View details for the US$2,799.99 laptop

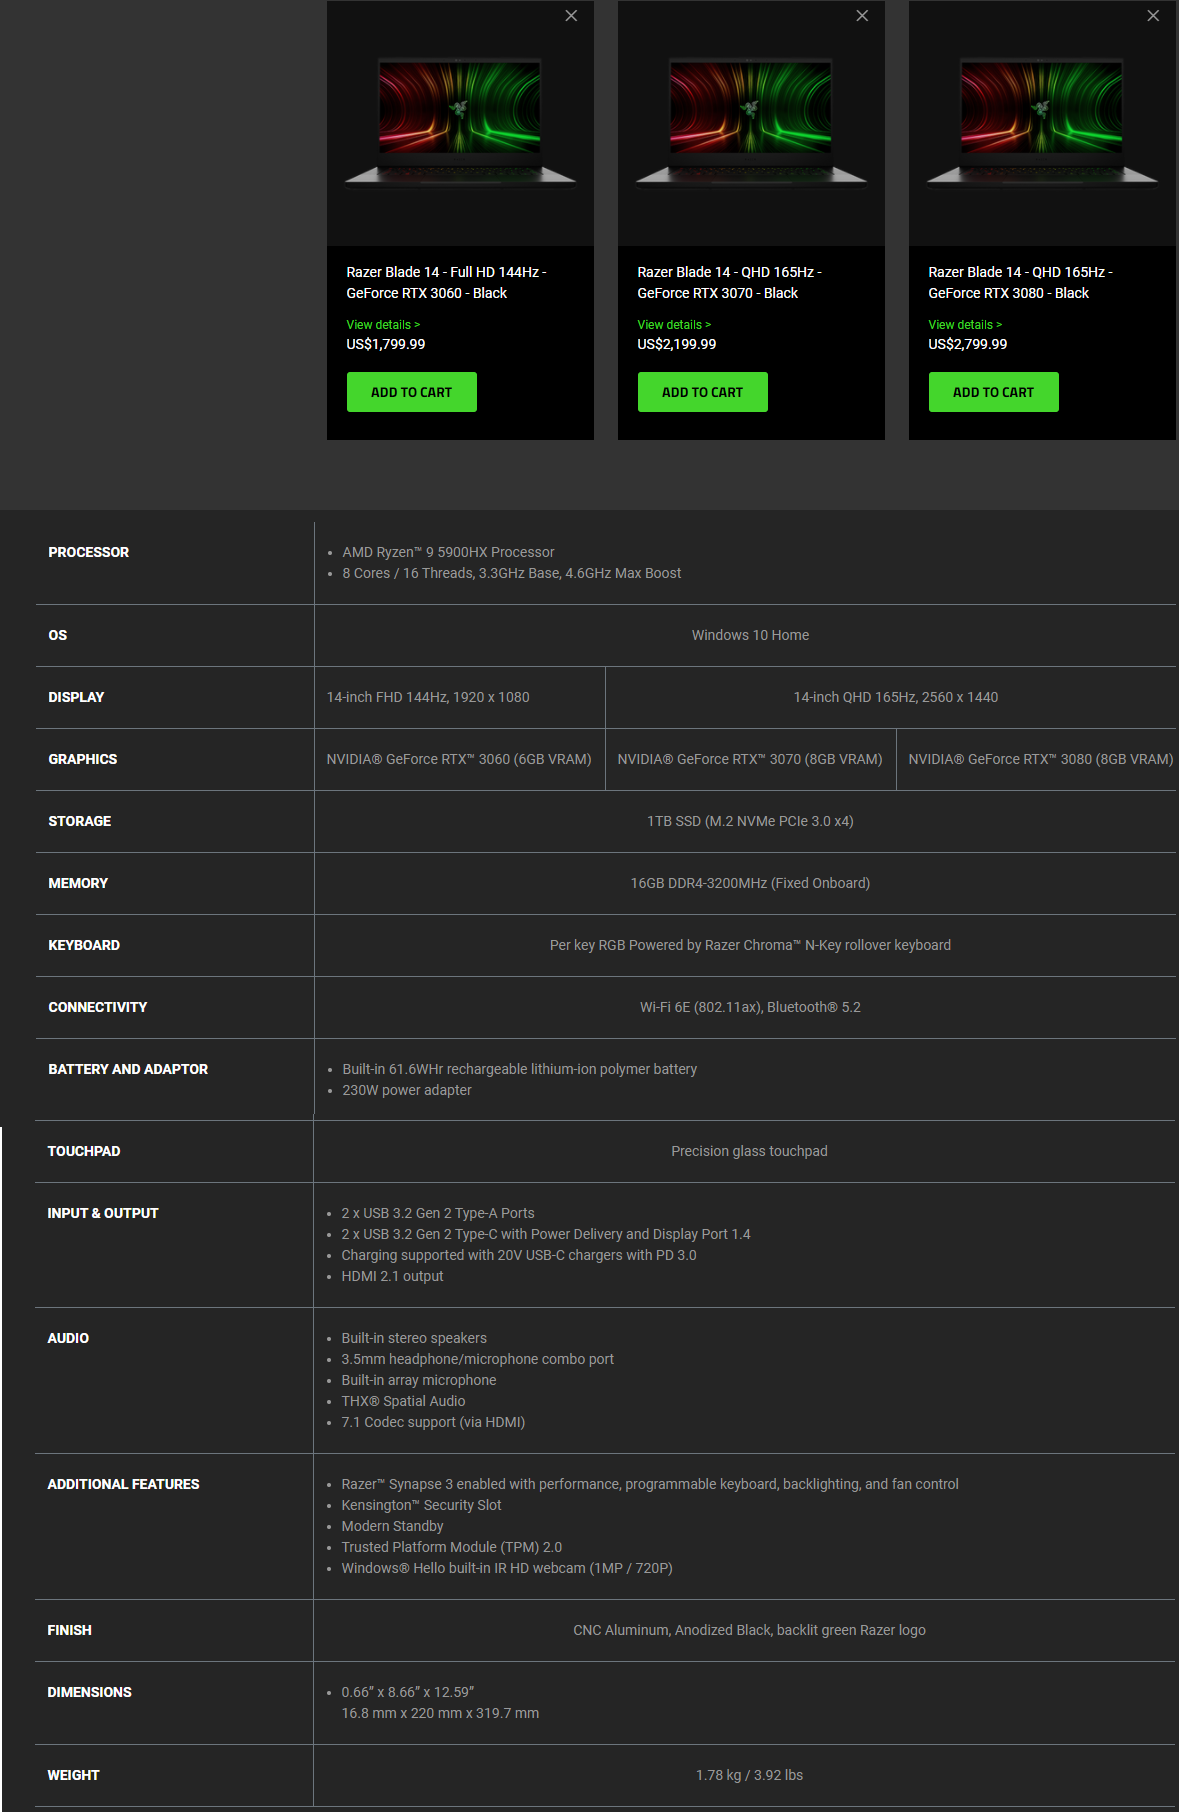point(965,325)
